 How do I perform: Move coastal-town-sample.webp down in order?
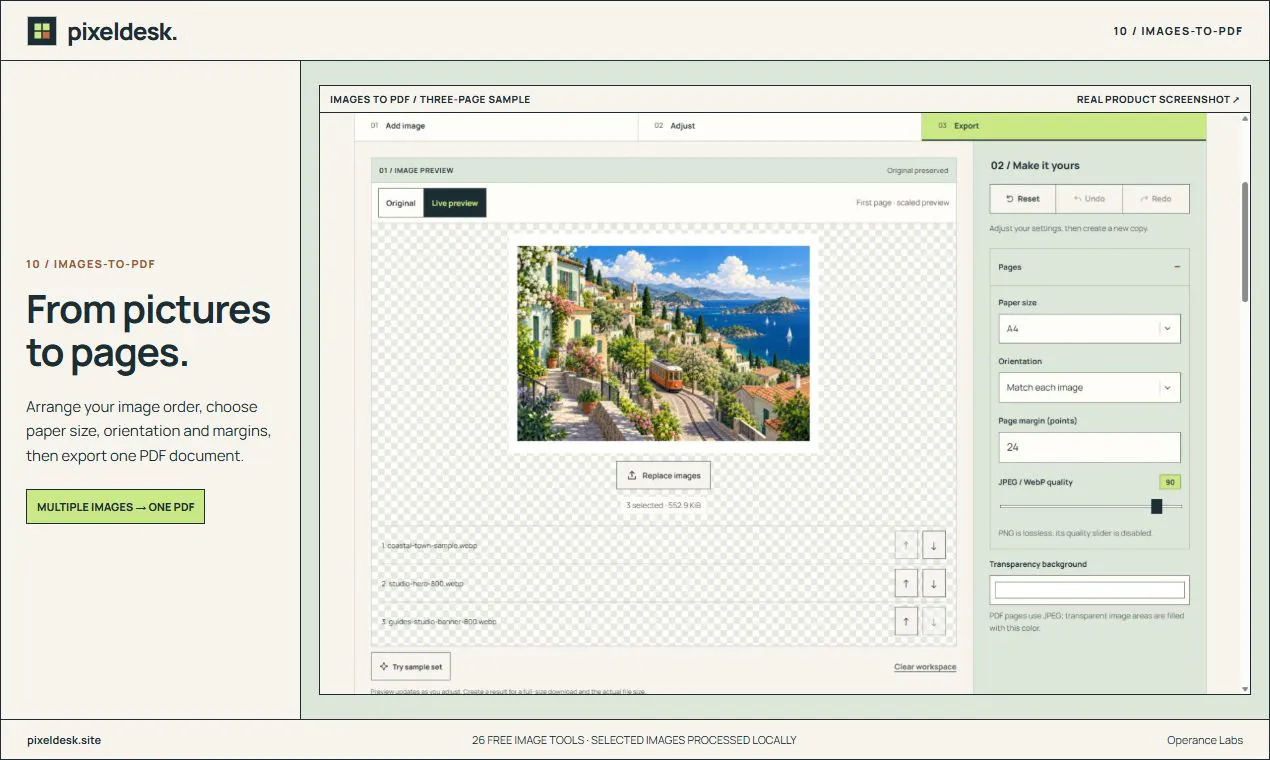coord(933,545)
